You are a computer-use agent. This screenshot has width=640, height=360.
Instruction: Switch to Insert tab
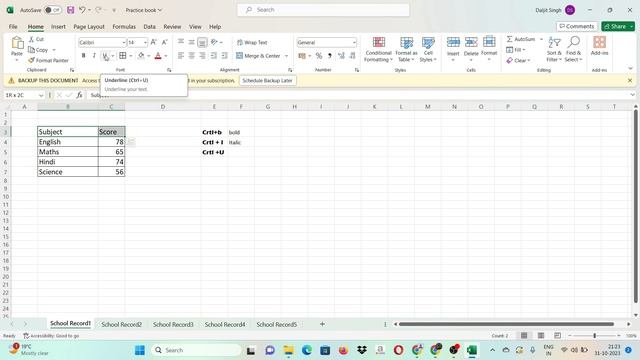click(58, 27)
